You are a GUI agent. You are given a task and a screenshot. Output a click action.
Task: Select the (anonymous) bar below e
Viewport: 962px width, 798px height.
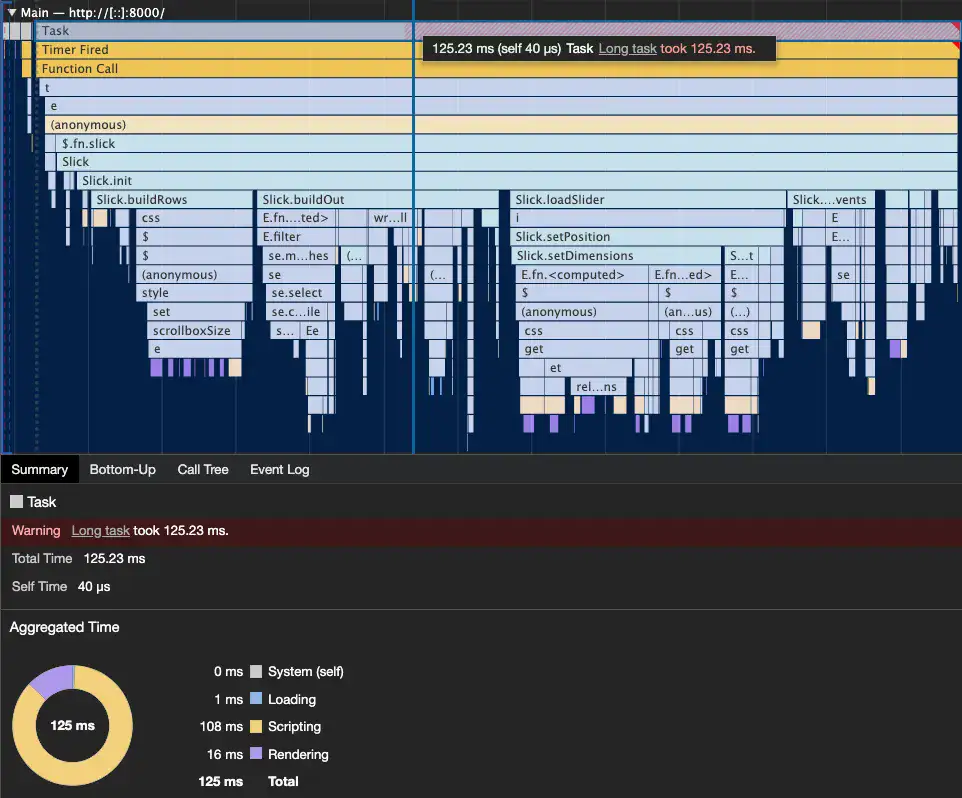(501, 125)
